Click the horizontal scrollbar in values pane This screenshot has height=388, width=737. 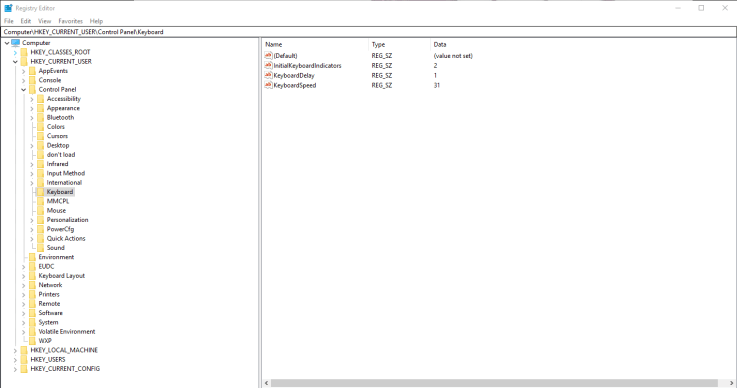click(494, 383)
